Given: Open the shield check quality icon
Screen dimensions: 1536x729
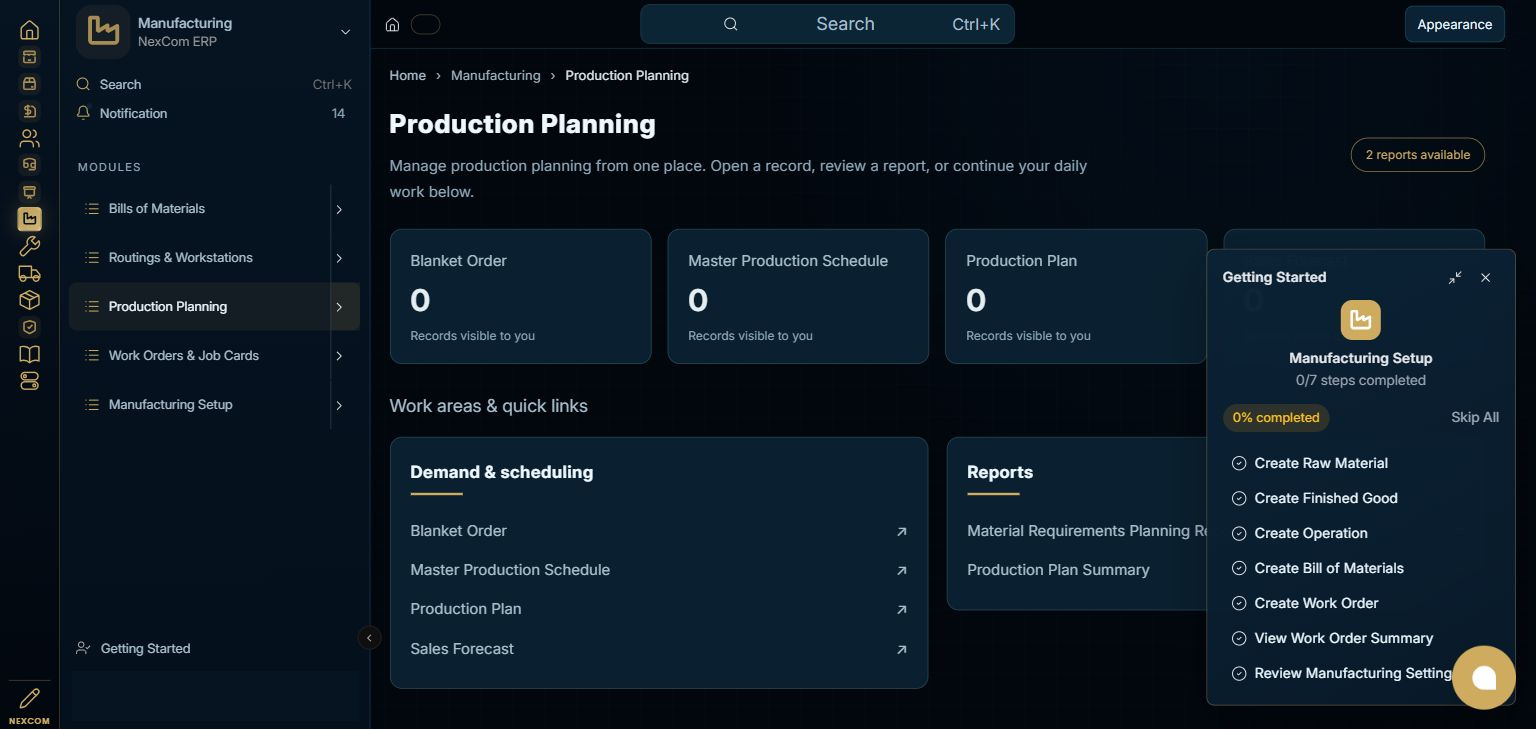Looking at the screenshot, I should click(29, 327).
